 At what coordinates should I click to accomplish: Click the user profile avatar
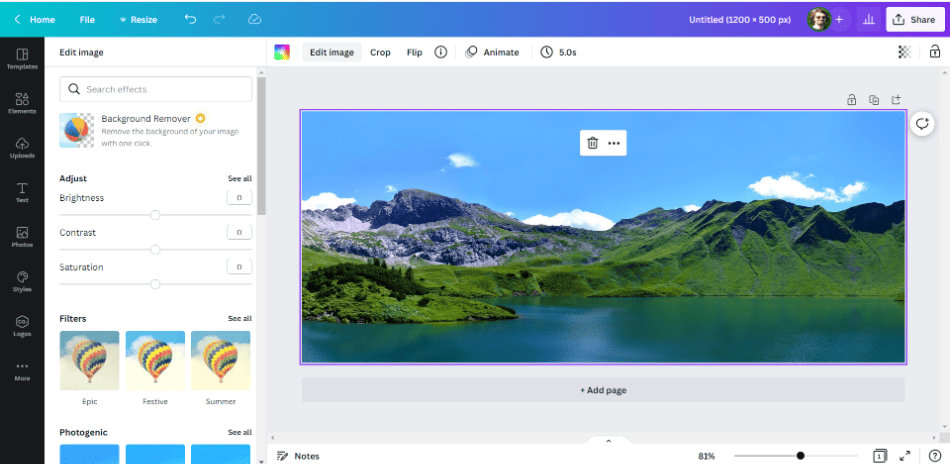(819, 19)
